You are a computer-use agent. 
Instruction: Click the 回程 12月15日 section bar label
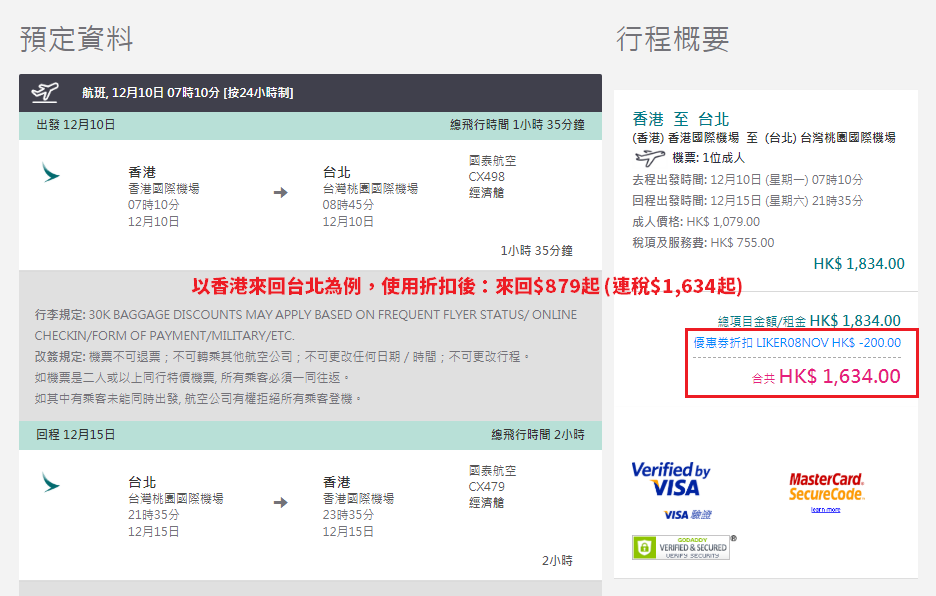point(76,435)
